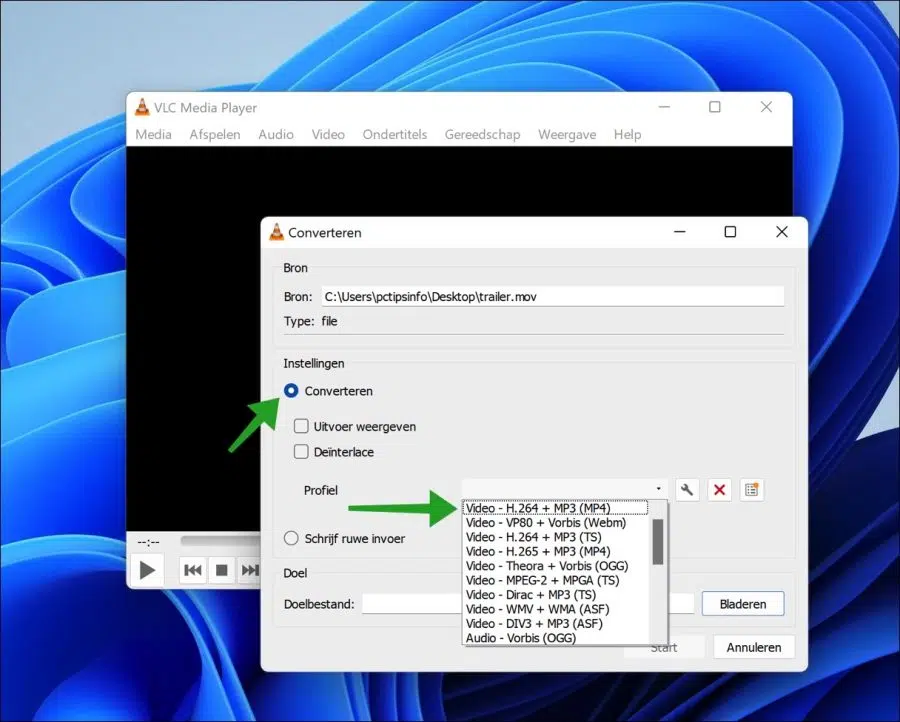This screenshot has height=722, width=900.
Task: Open the Weergave menu
Action: tap(567, 134)
